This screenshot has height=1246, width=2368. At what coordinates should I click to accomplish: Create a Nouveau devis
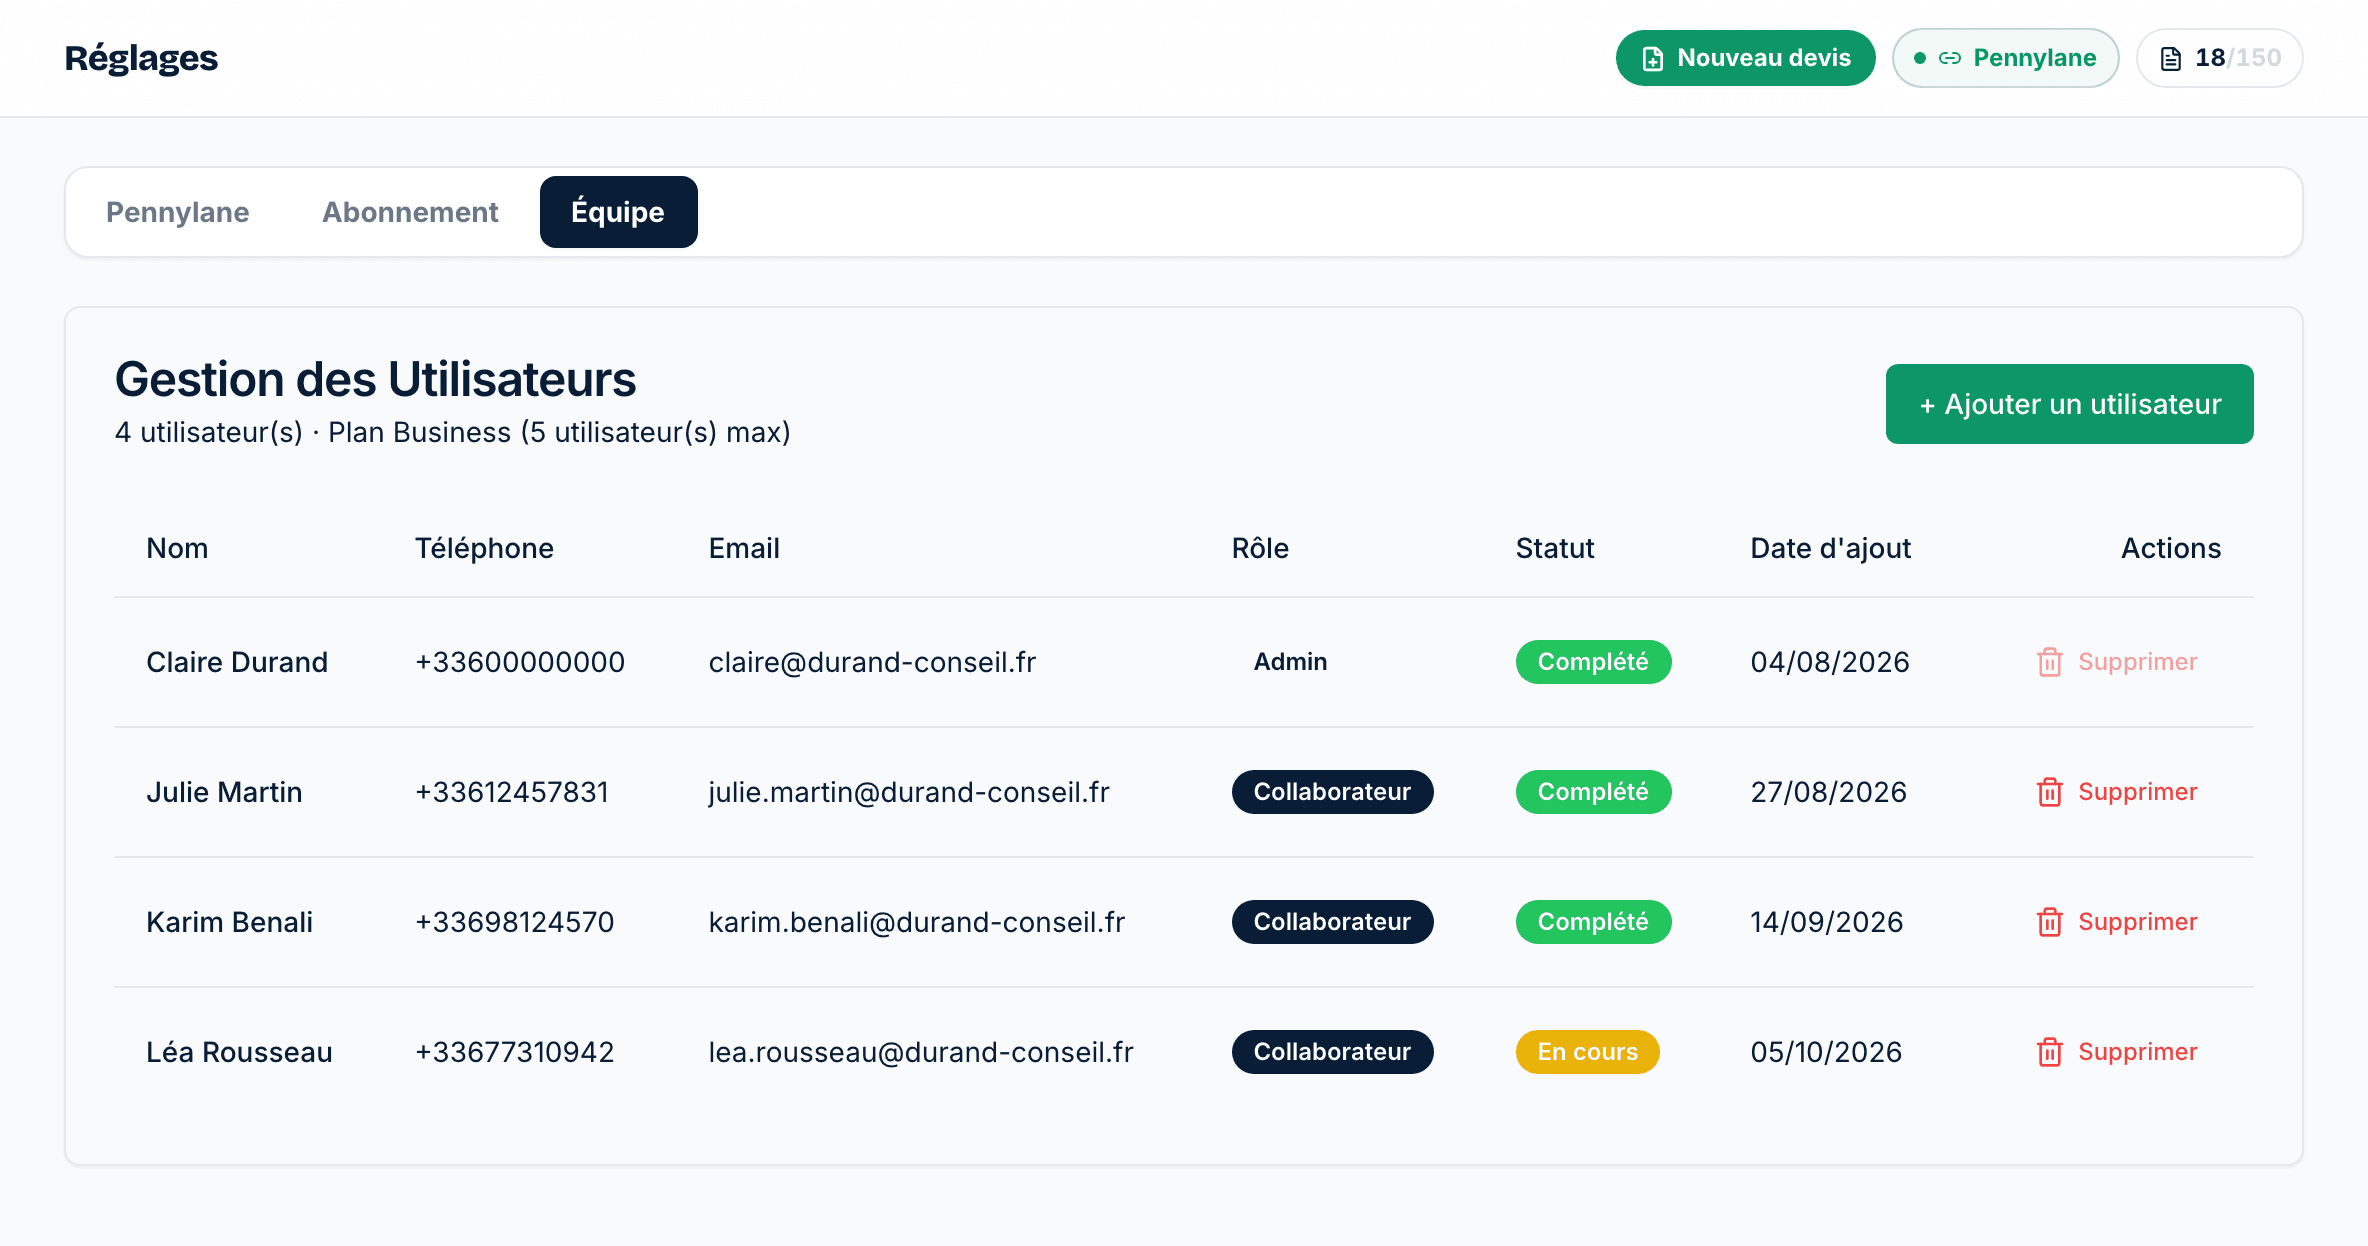(1746, 58)
